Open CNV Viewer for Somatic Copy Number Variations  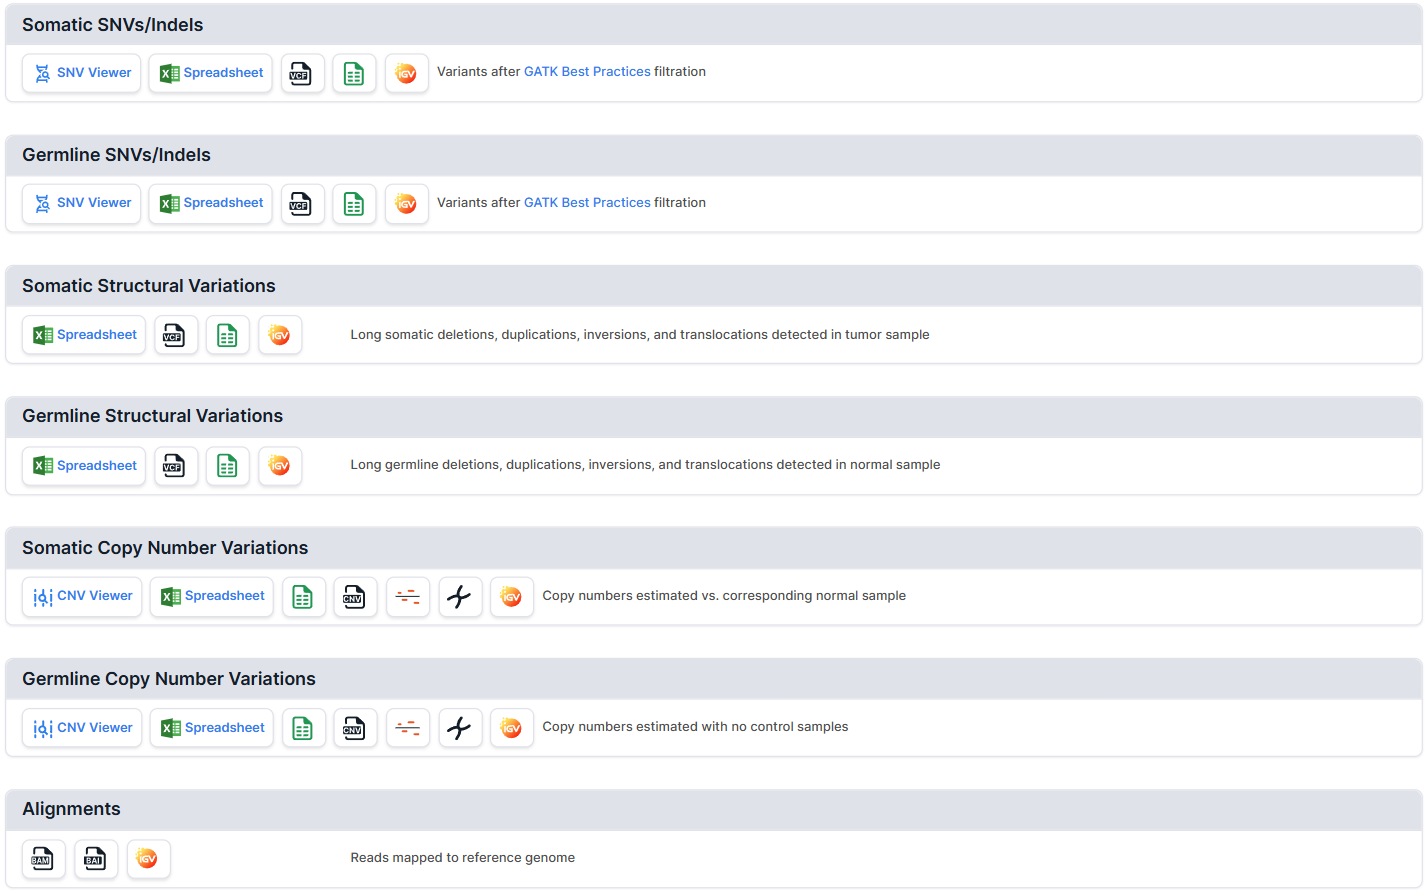point(82,597)
